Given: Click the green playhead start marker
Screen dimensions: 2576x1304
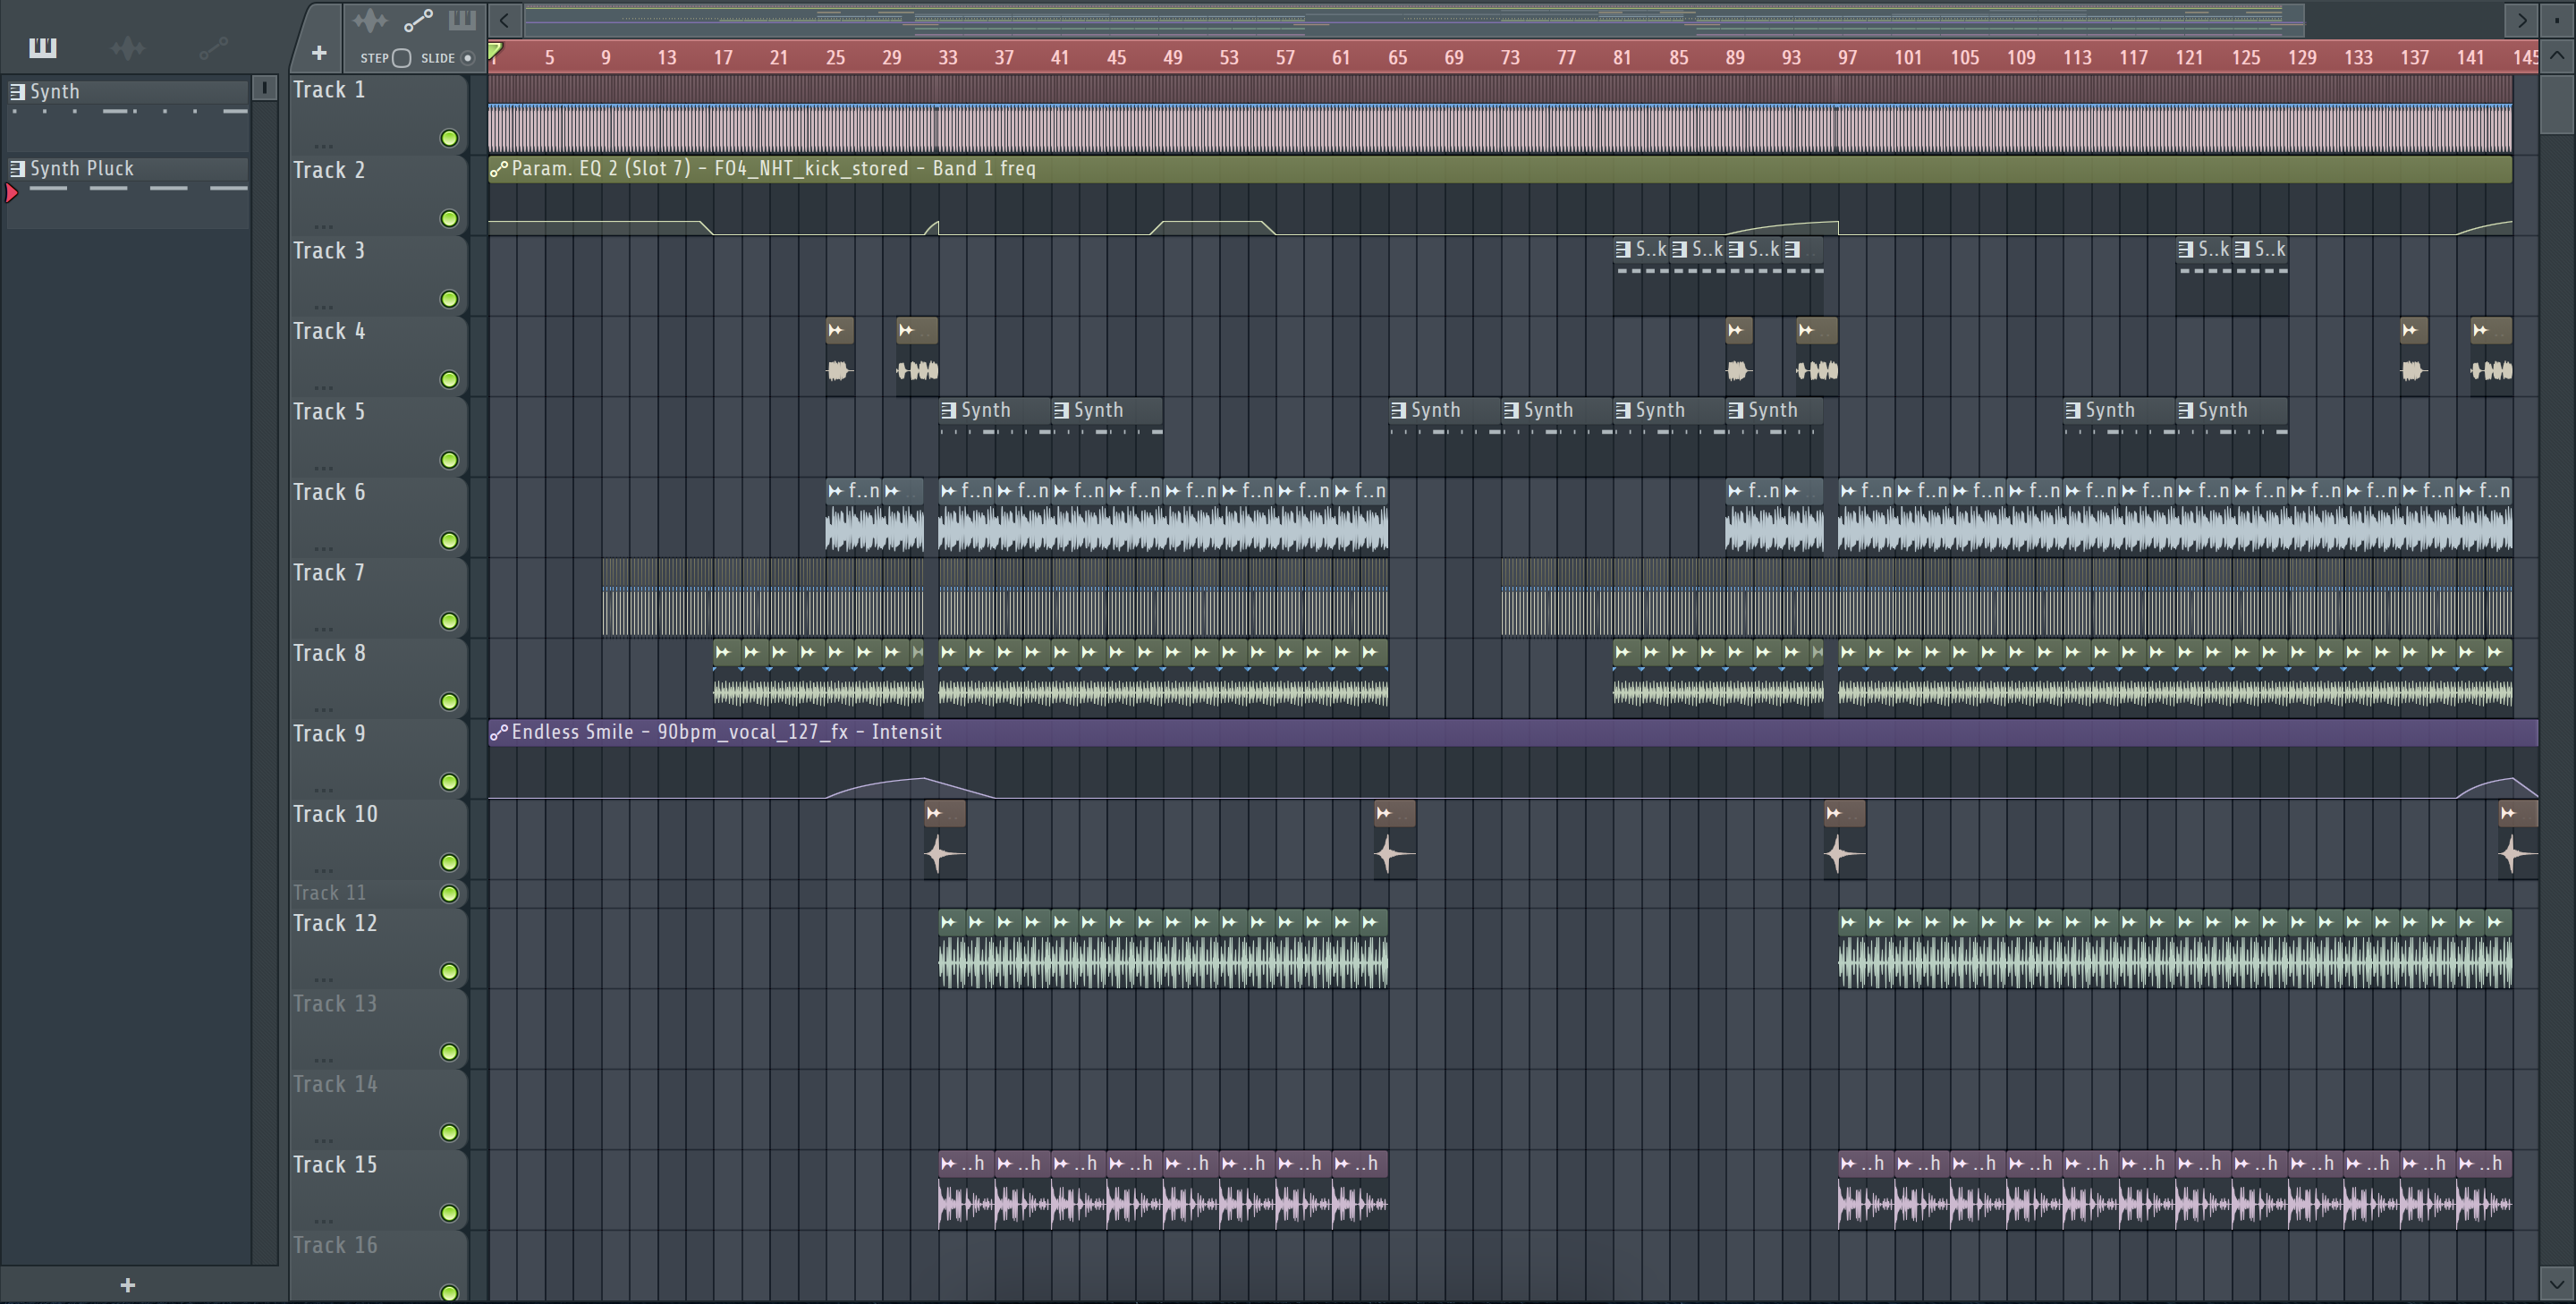Looking at the screenshot, I should (x=495, y=51).
